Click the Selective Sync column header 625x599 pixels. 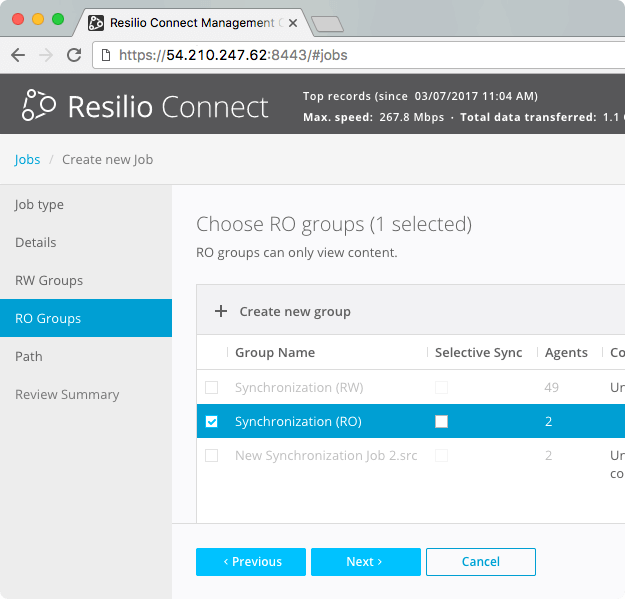[x=478, y=352]
